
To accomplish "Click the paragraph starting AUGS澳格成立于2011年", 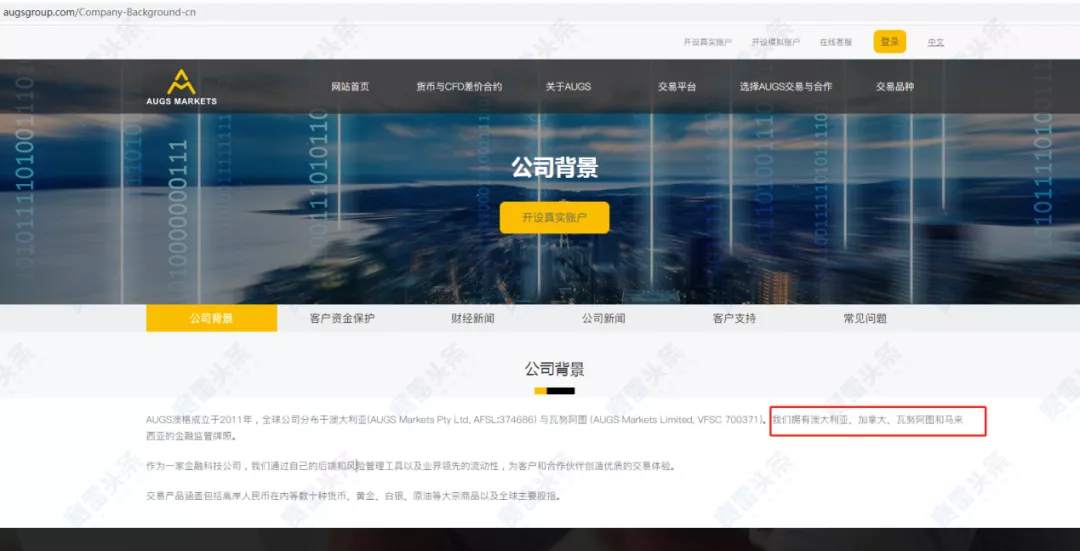I will pos(554,427).
